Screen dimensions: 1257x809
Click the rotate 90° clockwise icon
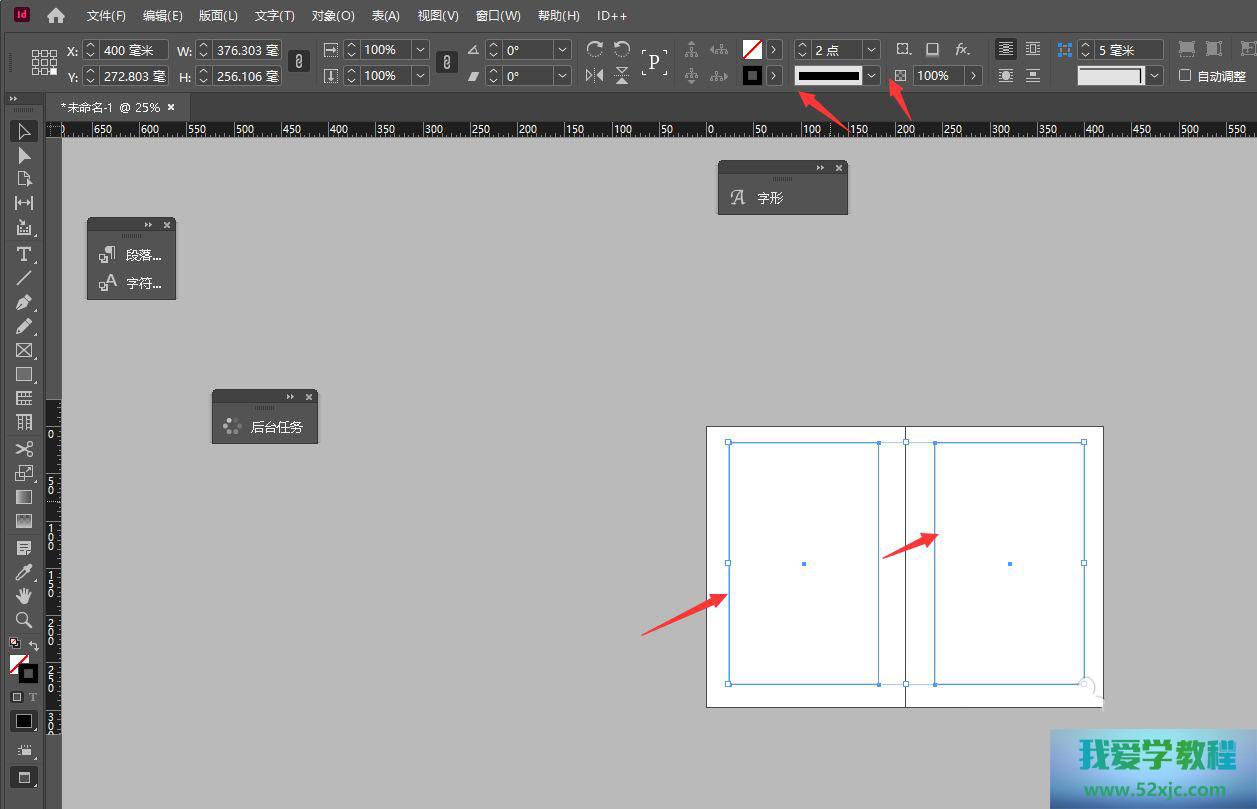tap(595, 49)
